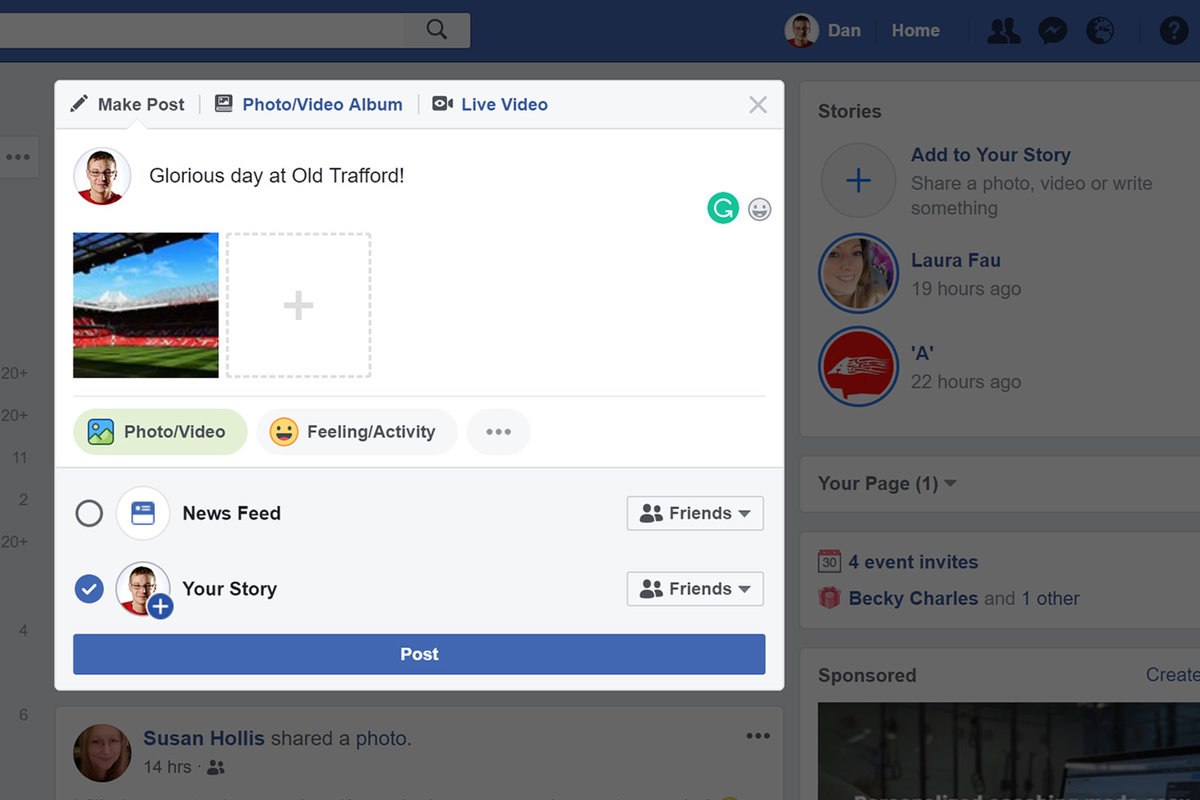Screen dimensions: 1200x800
Task: Click the Messenger icon in the top bar
Action: [x=1052, y=30]
